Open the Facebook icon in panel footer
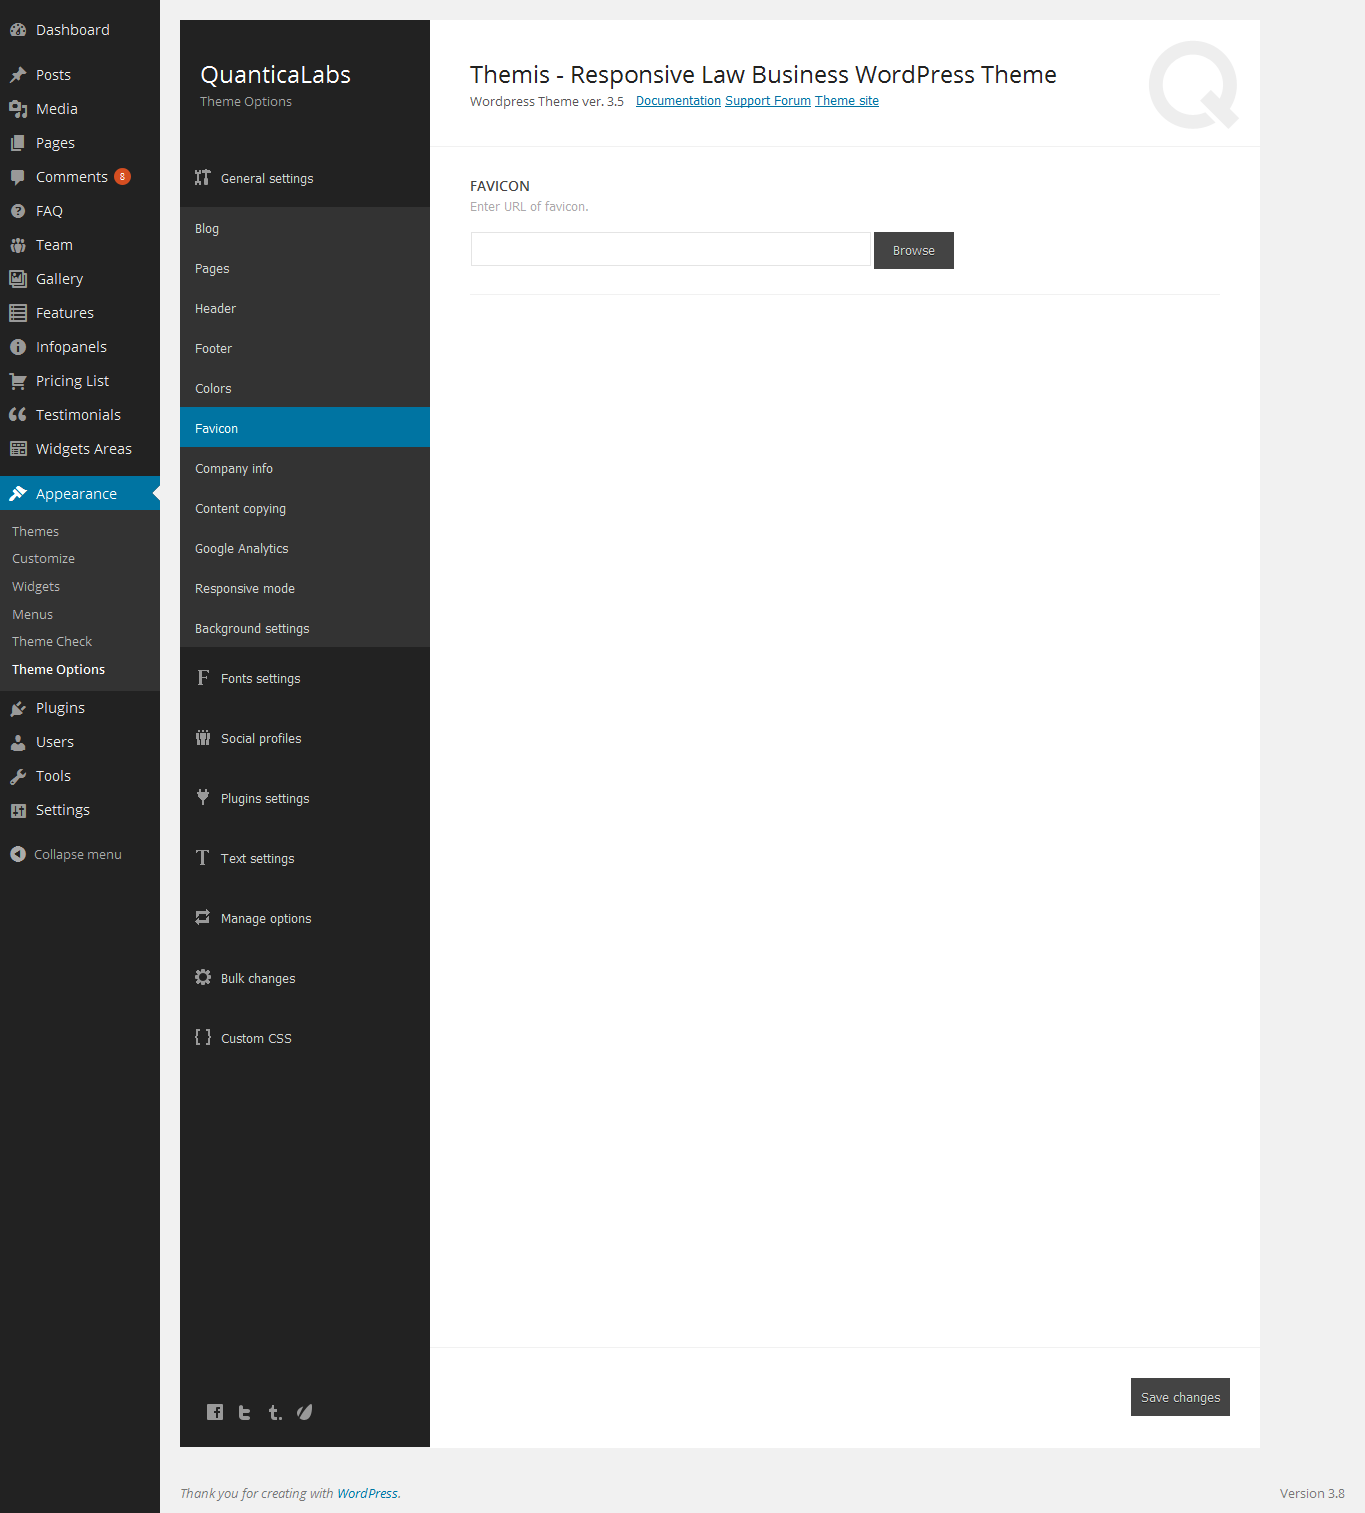The image size is (1365, 1513). point(215,1412)
